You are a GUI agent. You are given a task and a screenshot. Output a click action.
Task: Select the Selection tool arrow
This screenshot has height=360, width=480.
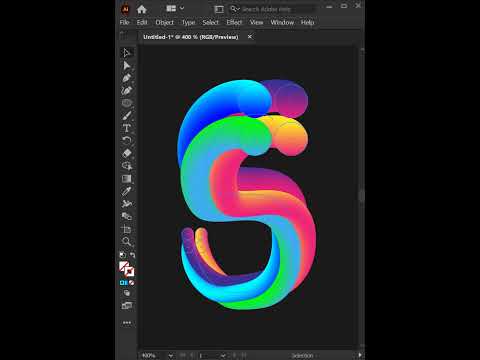click(127, 53)
